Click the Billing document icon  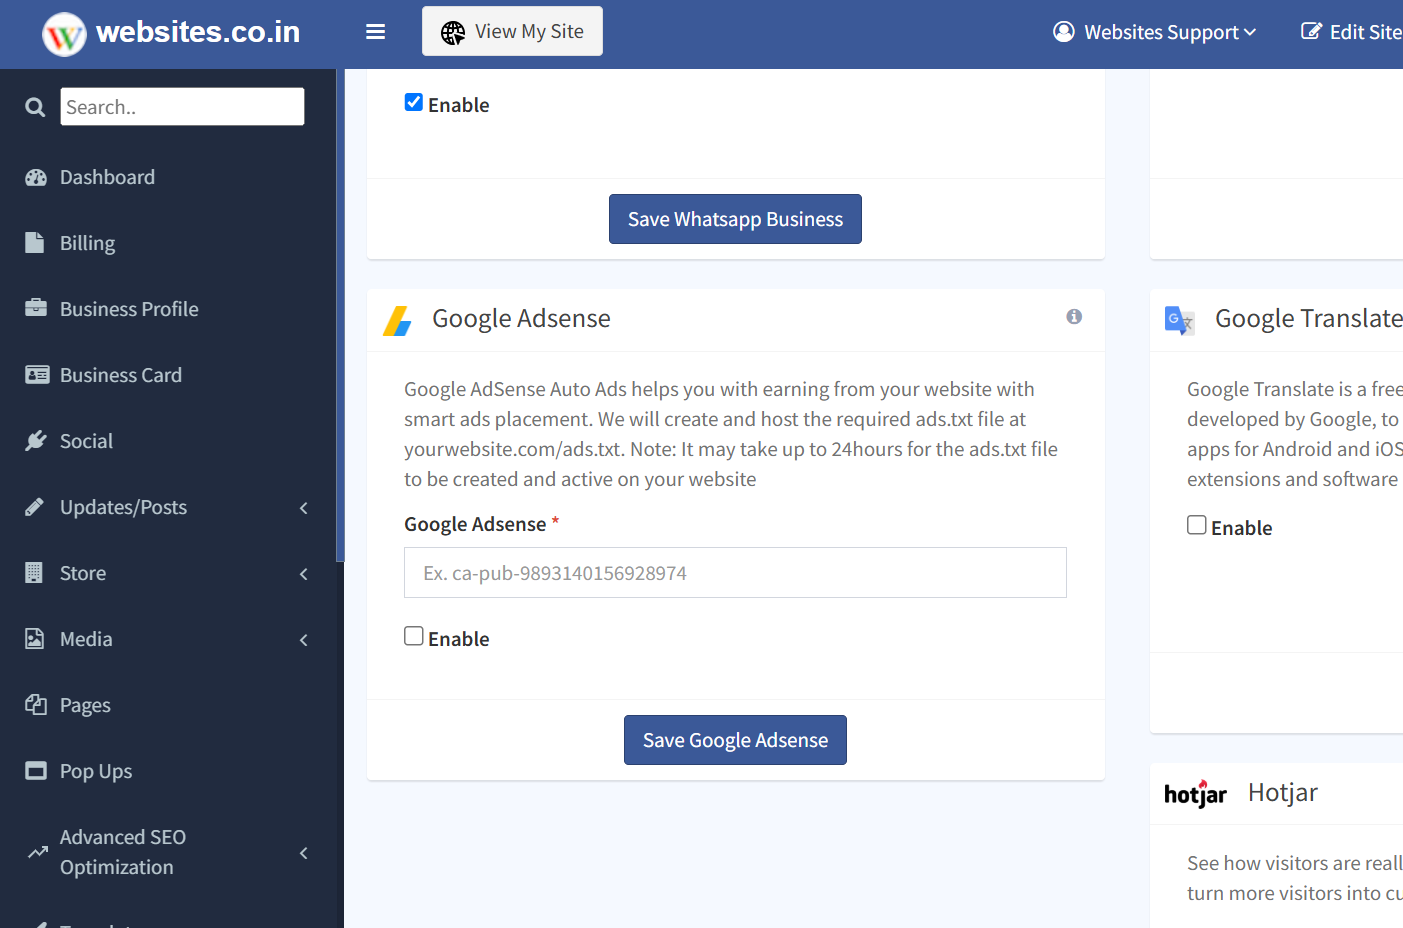[35, 243]
